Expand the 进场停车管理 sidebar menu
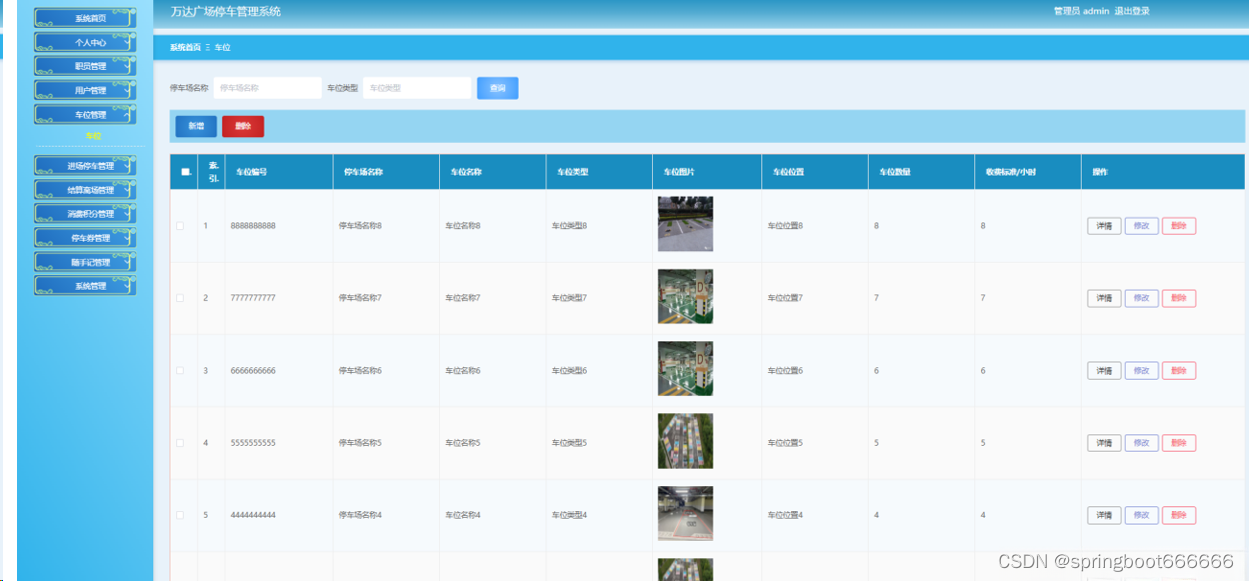 coord(85,166)
